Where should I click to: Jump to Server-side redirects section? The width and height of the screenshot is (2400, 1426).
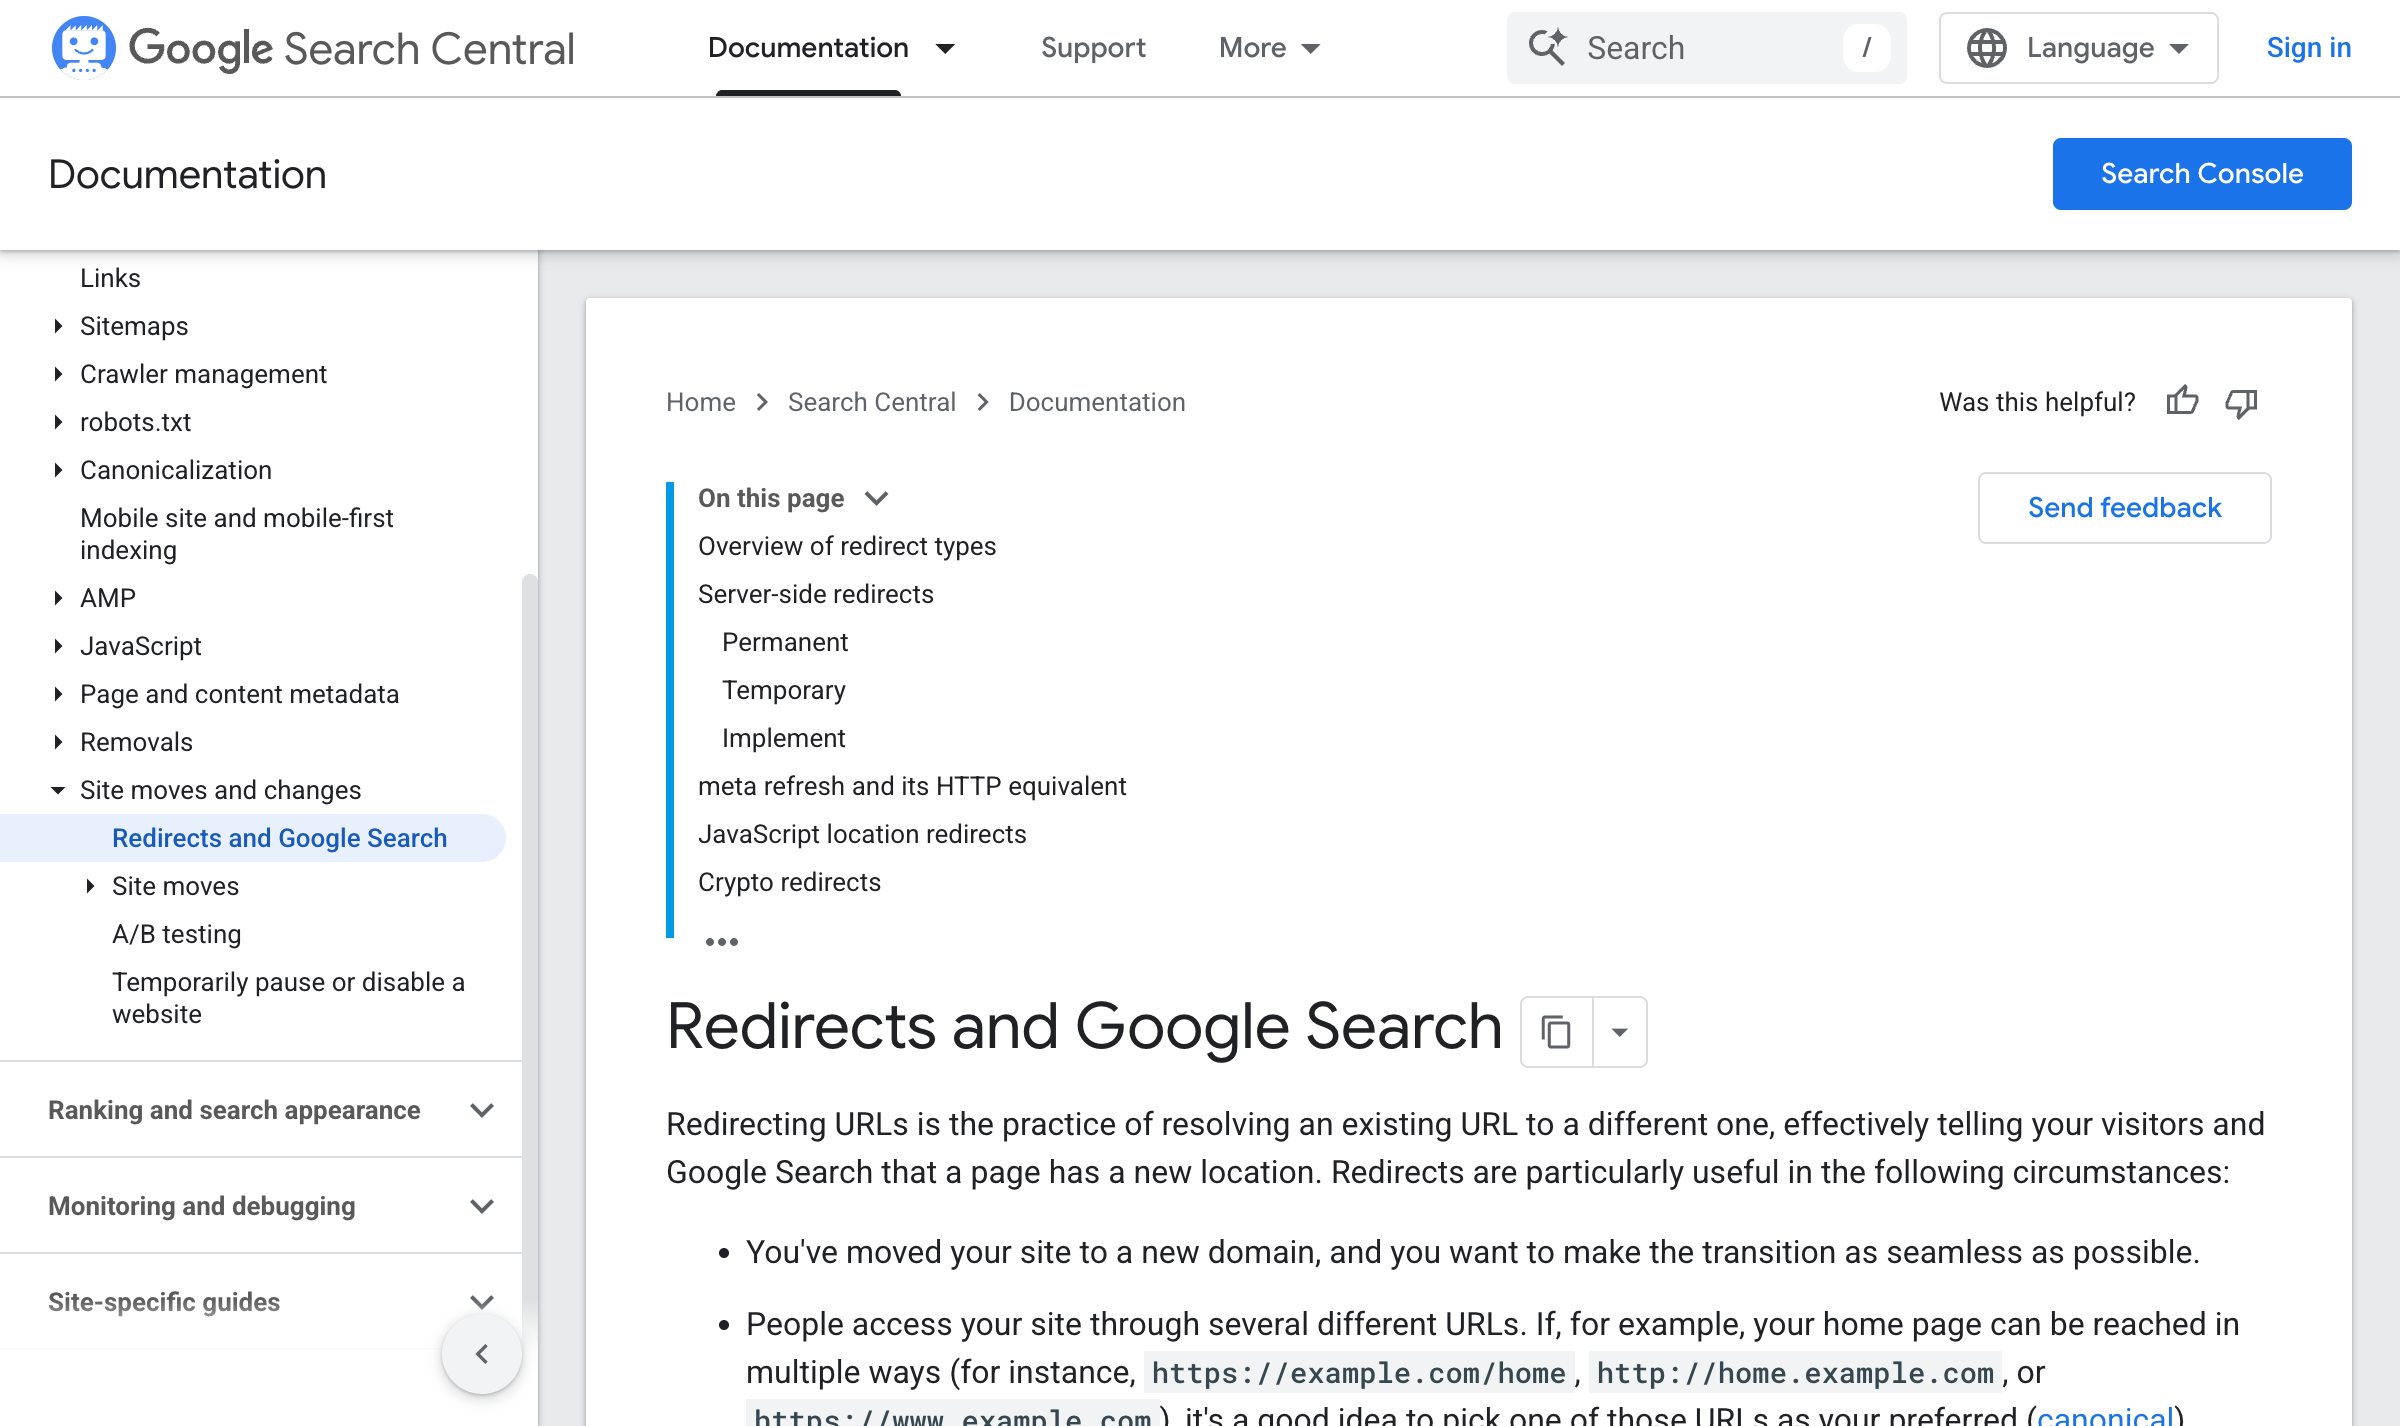tap(816, 594)
